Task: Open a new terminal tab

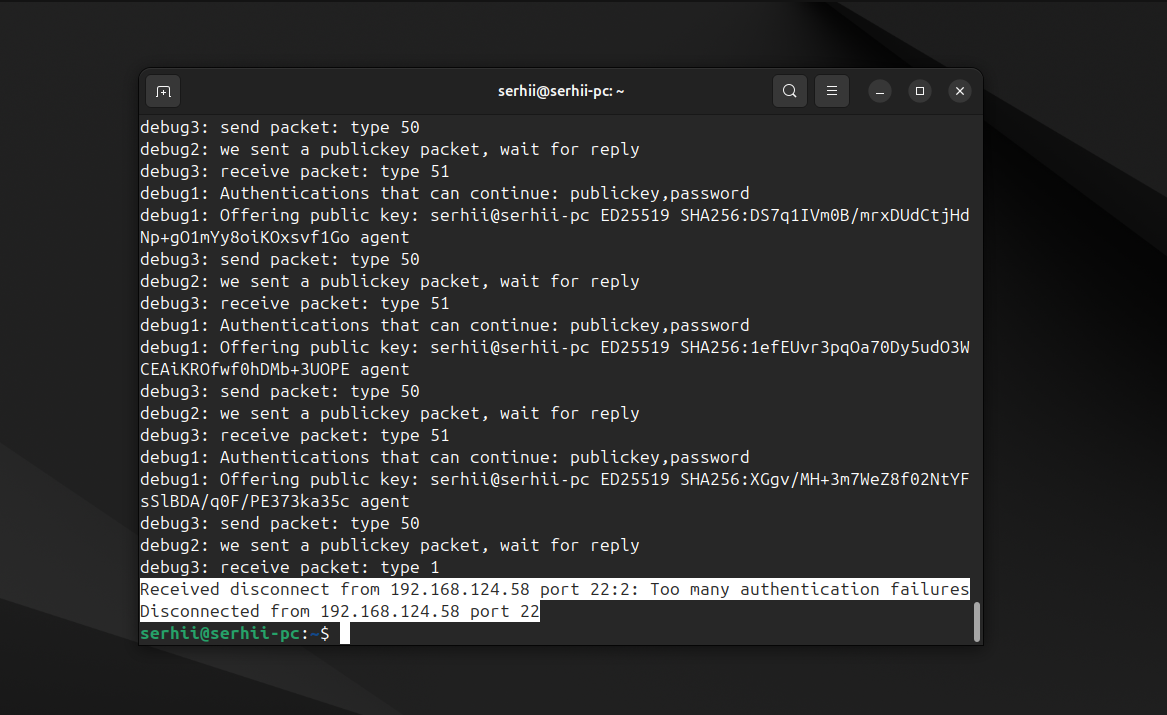Action: point(163,90)
